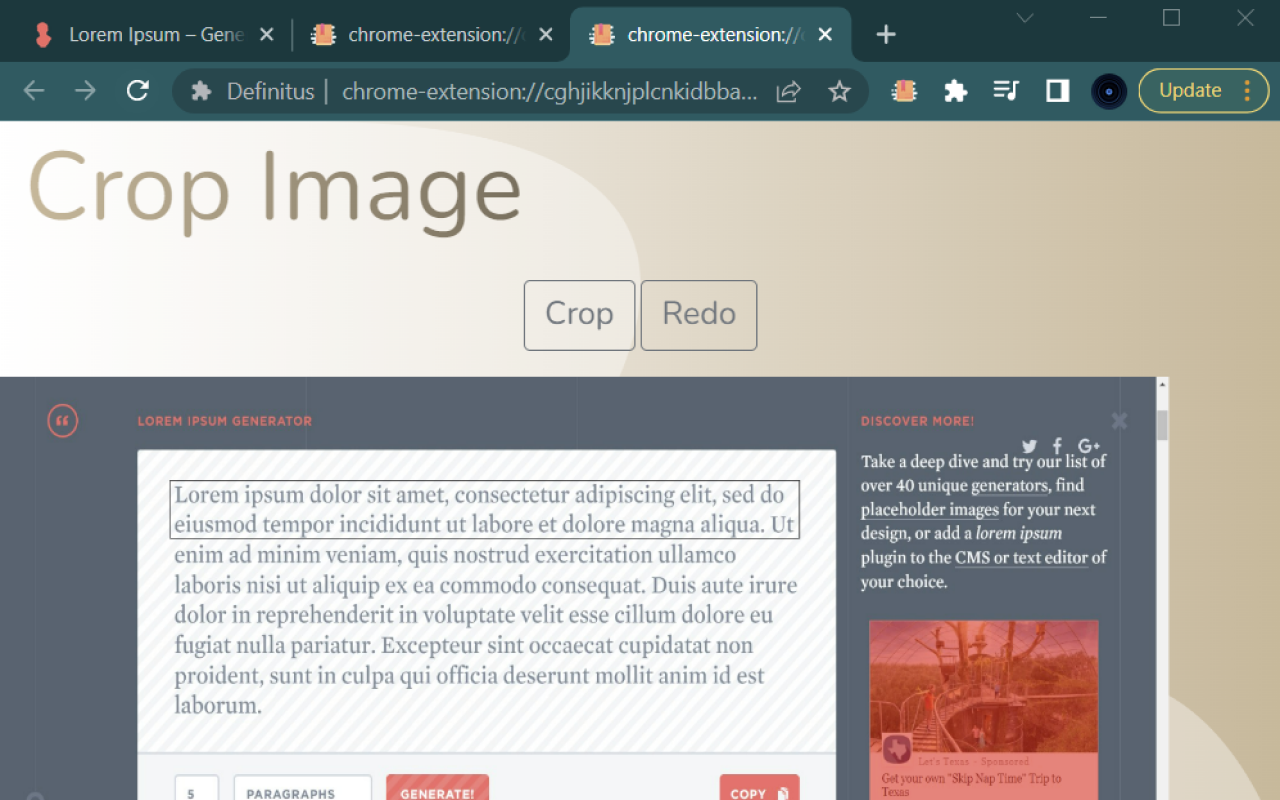The height and width of the screenshot is (800, 1280).
Task: Click the paragraph count field showing 5
Action: (x=196, y=788)
